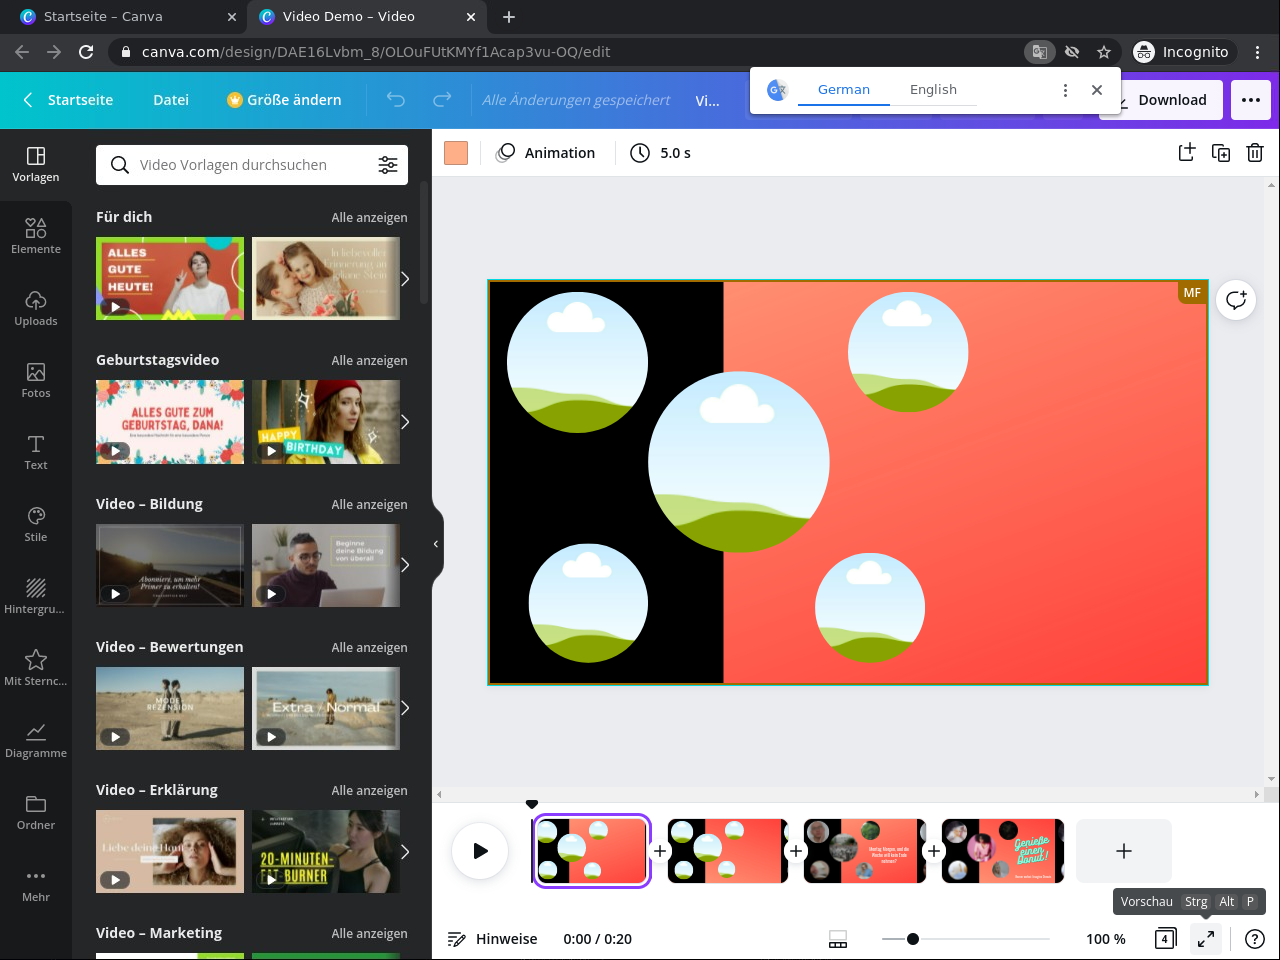Go back to Startseite
1280x960 pixels.
pos(68,100)
